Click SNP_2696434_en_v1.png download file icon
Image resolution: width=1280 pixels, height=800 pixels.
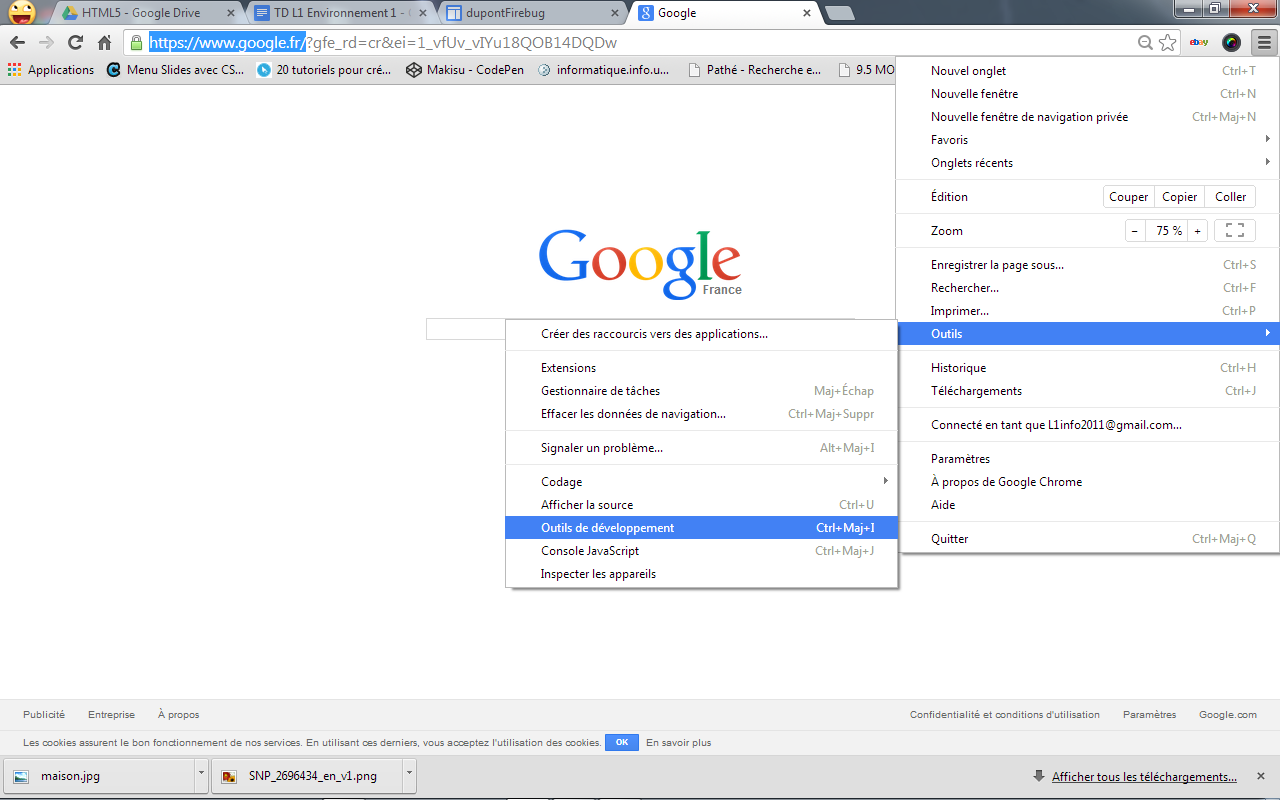[x=229, y=776]
